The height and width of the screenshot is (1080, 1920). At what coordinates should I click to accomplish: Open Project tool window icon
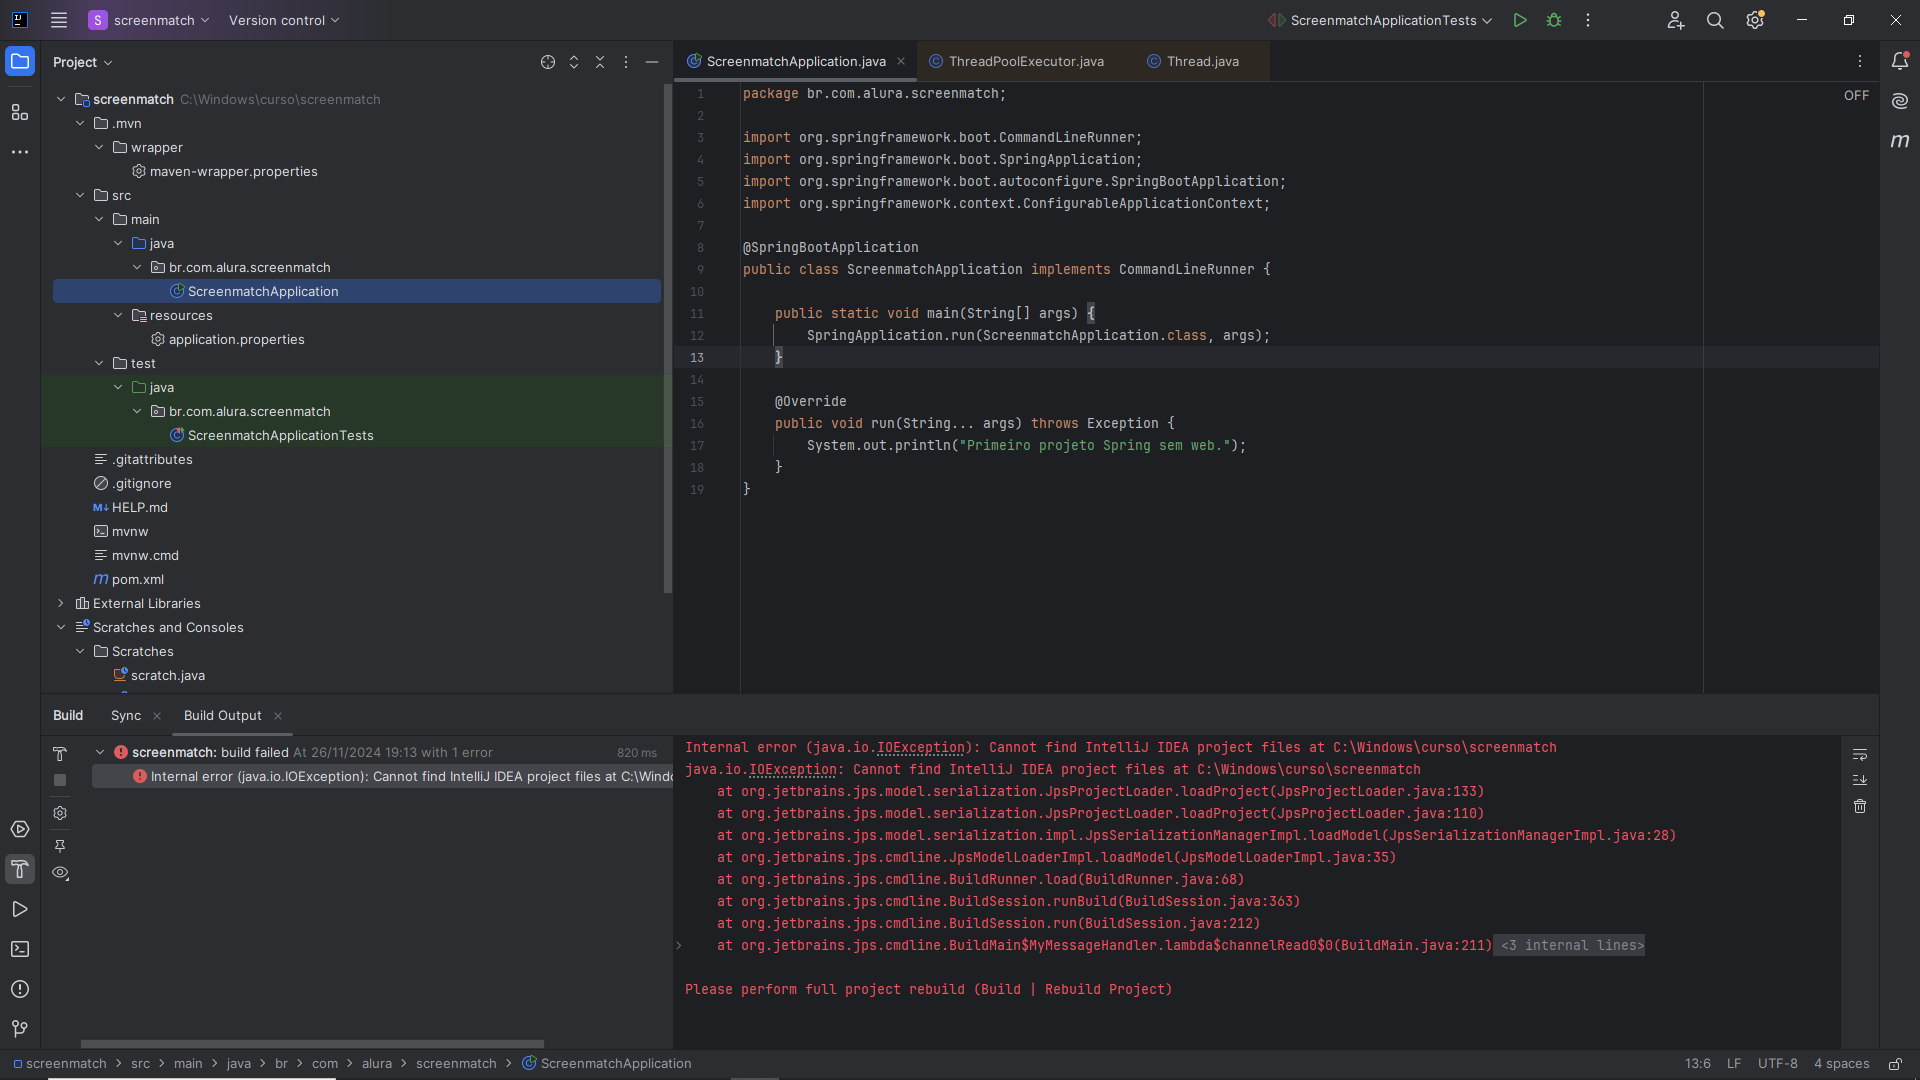(20, 61)
